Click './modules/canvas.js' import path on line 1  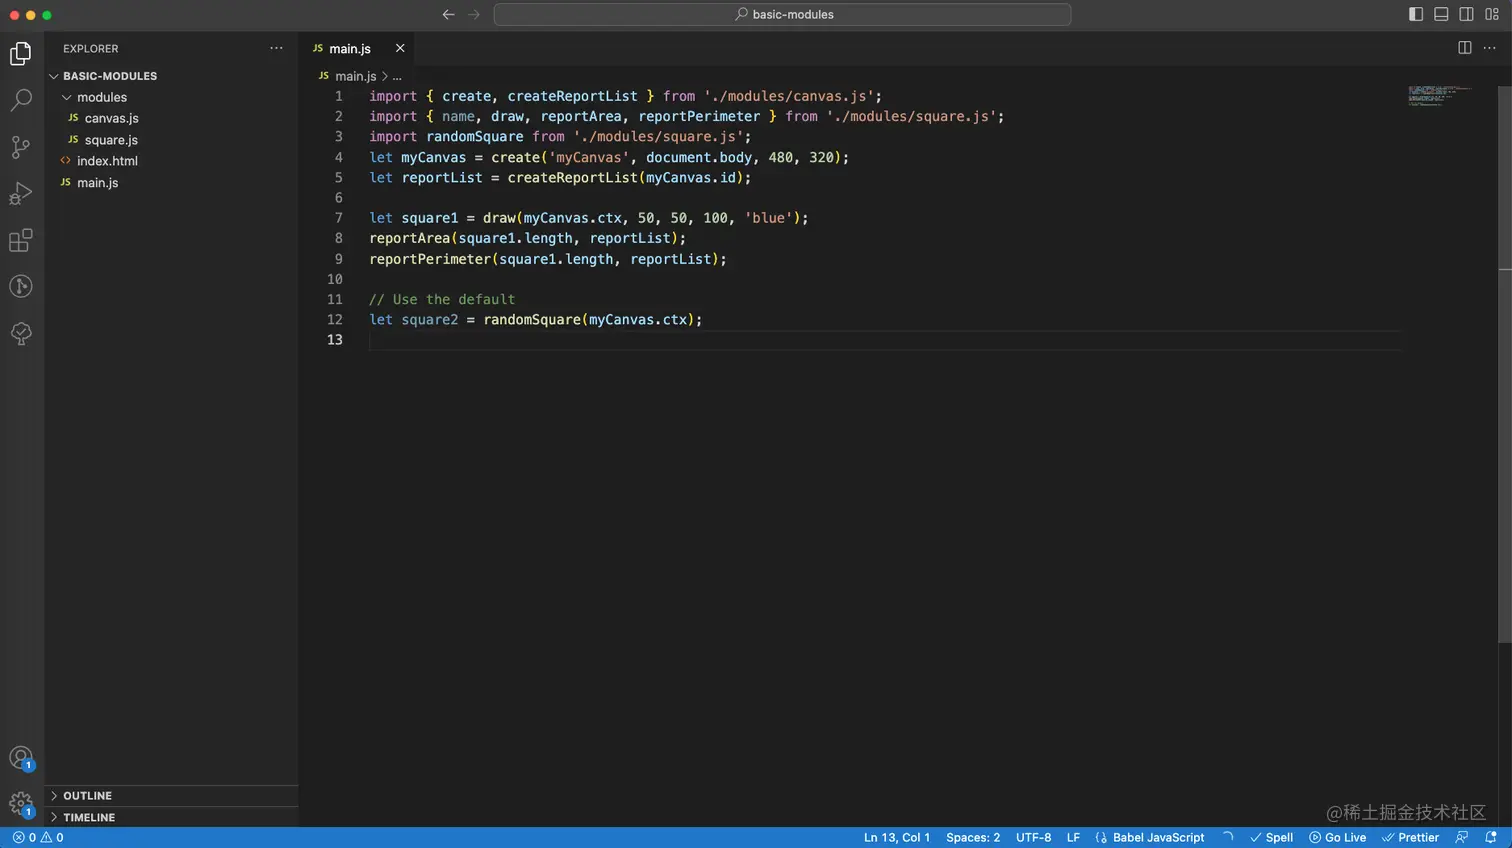789,96
